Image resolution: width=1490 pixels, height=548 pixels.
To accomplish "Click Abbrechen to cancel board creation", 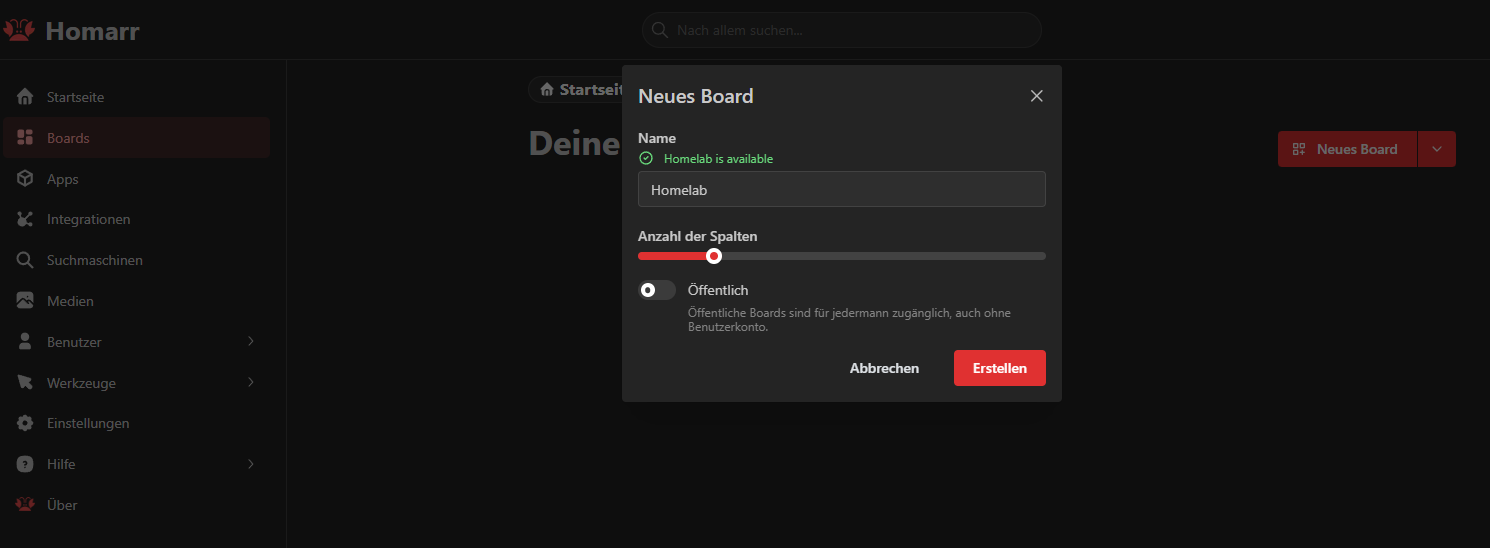I will (x=884, y=368).
